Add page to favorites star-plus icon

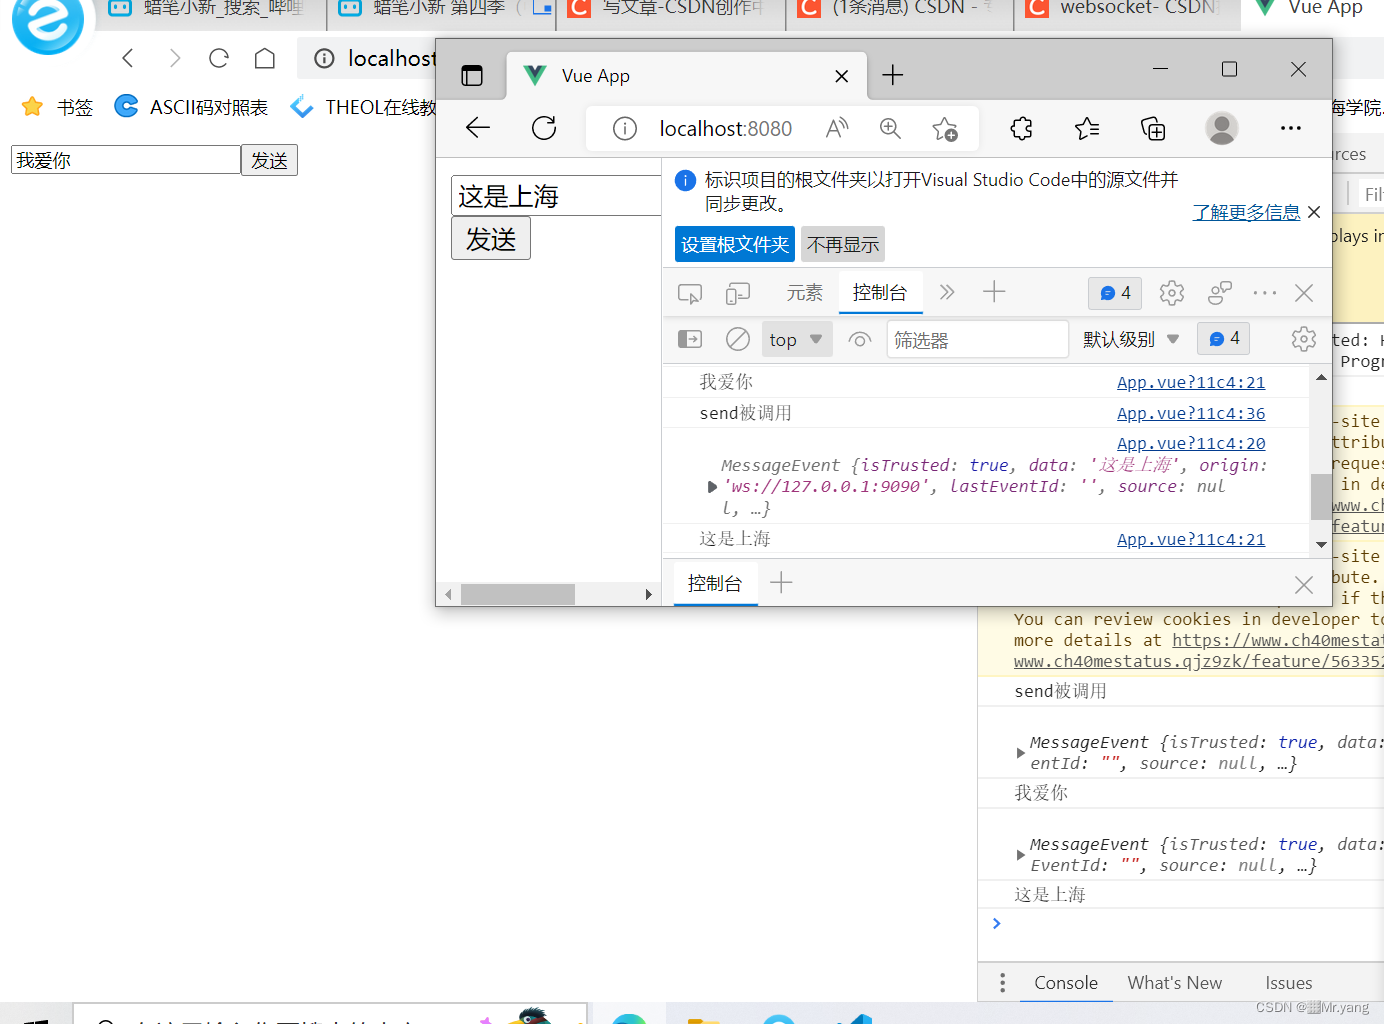(x=944, y=129)
